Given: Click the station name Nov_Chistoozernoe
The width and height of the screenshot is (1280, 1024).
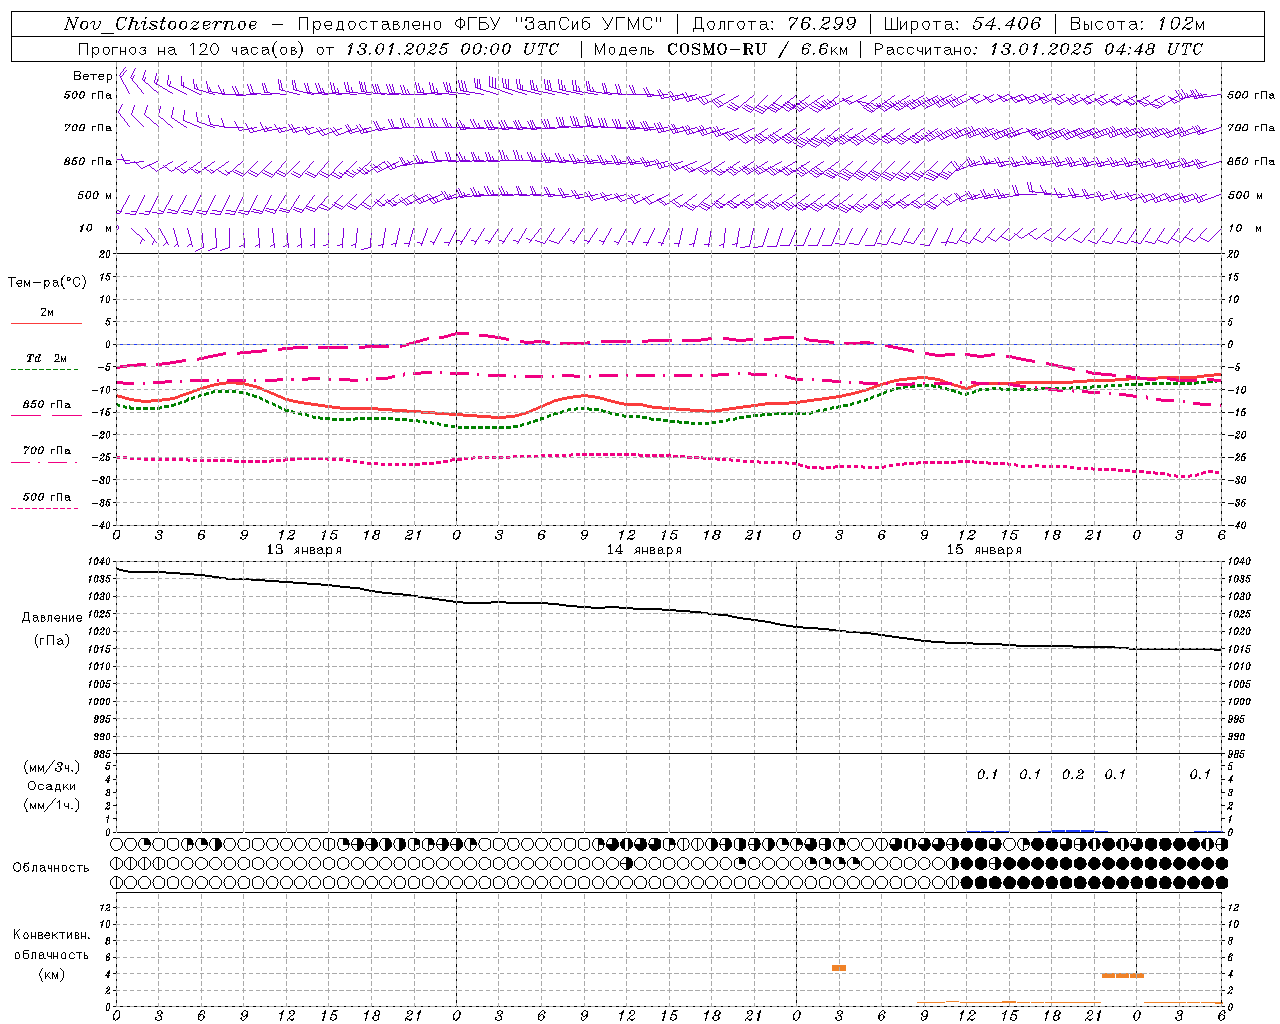Looking at the screenshot, I should coord(160,24).
